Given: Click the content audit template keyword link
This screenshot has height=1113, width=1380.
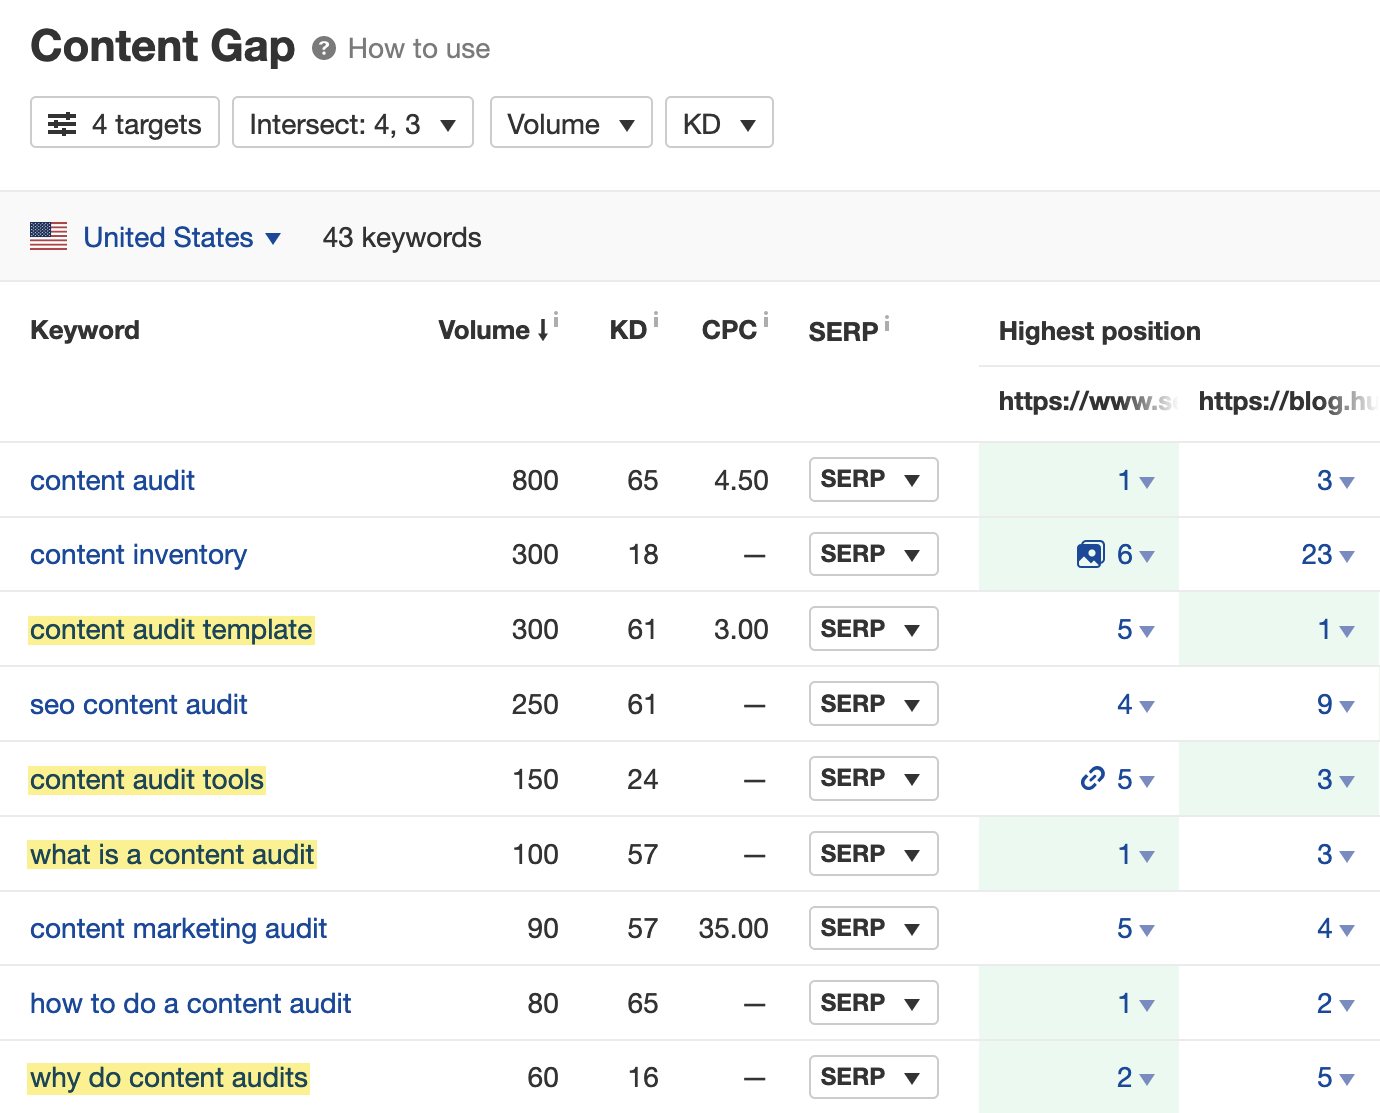Looking at the screenshot, I should tap(171, 629).
